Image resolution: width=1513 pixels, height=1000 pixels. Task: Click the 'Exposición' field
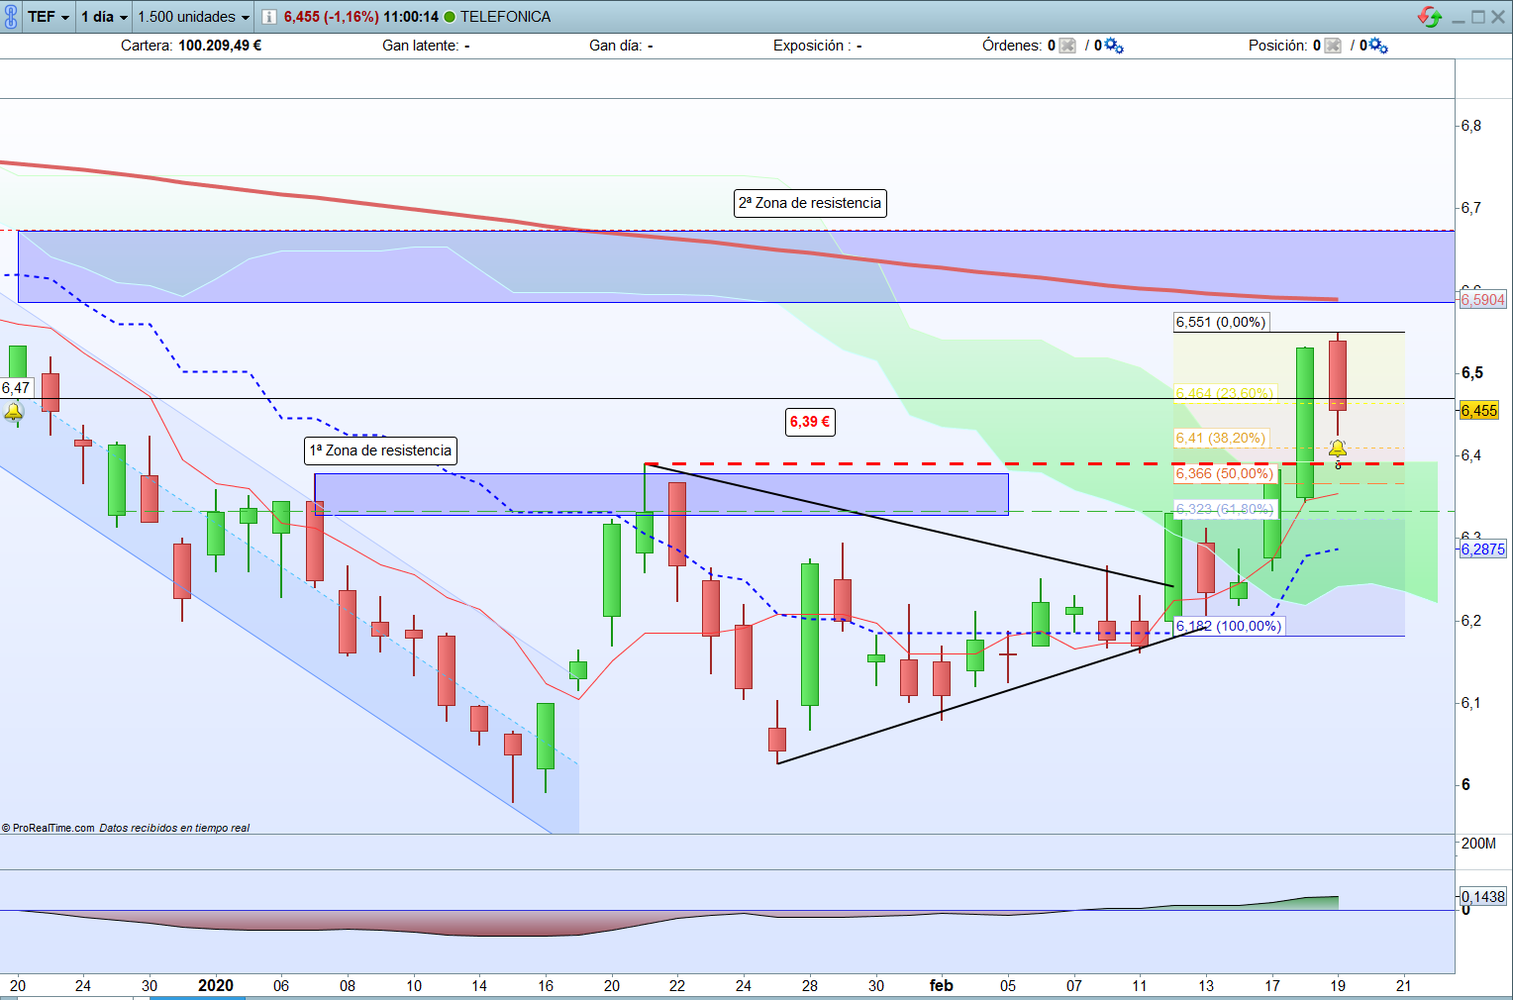tap(817, 46)
